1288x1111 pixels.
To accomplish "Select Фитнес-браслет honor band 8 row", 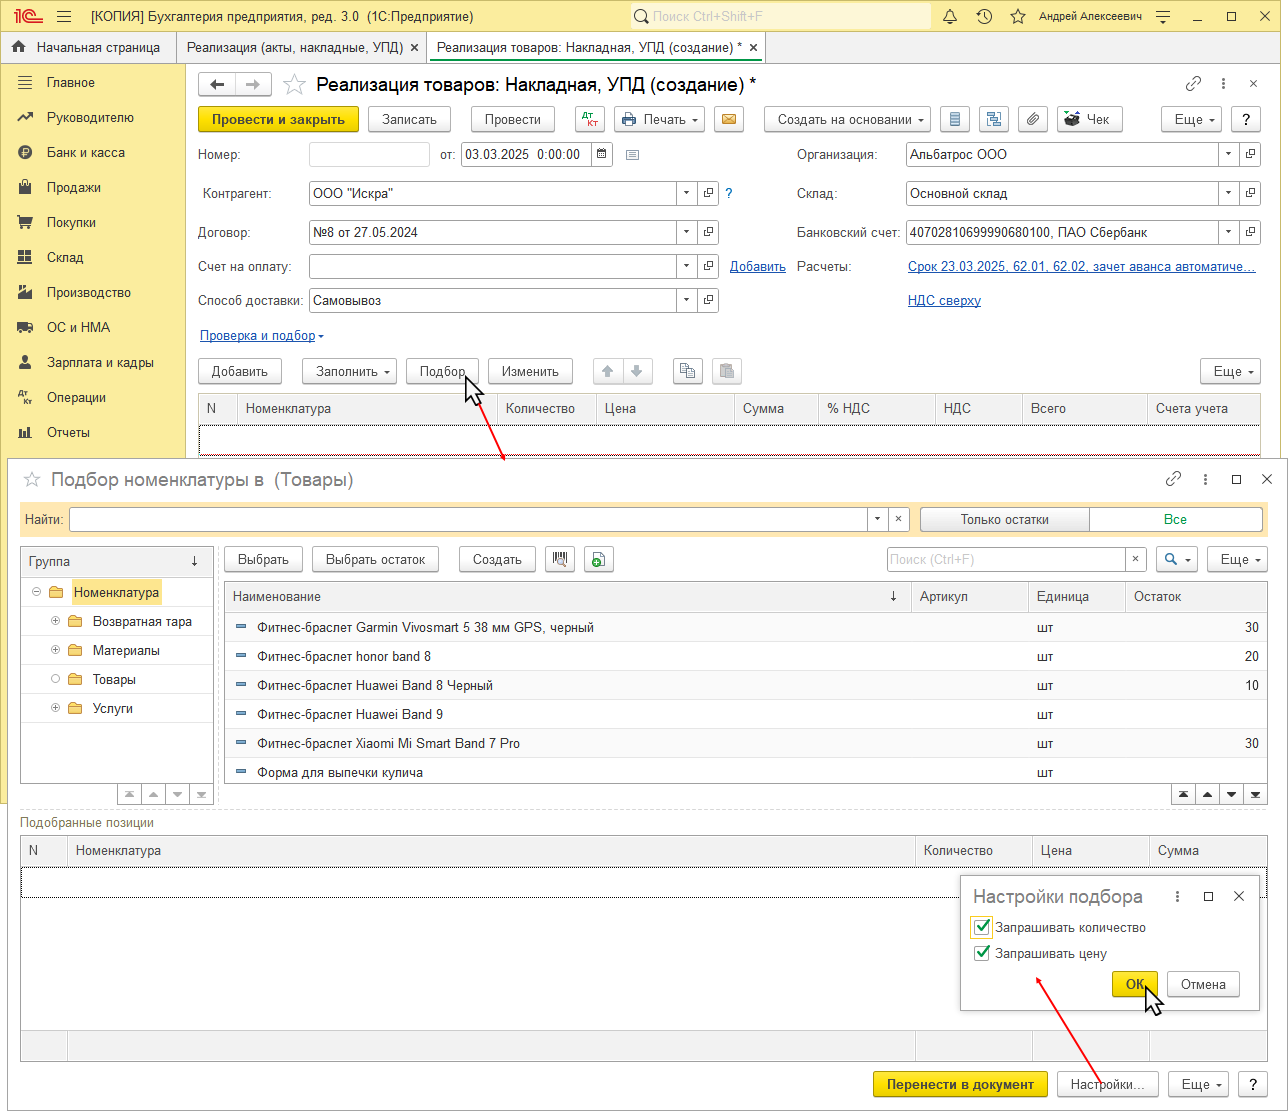I will (344, 656).
